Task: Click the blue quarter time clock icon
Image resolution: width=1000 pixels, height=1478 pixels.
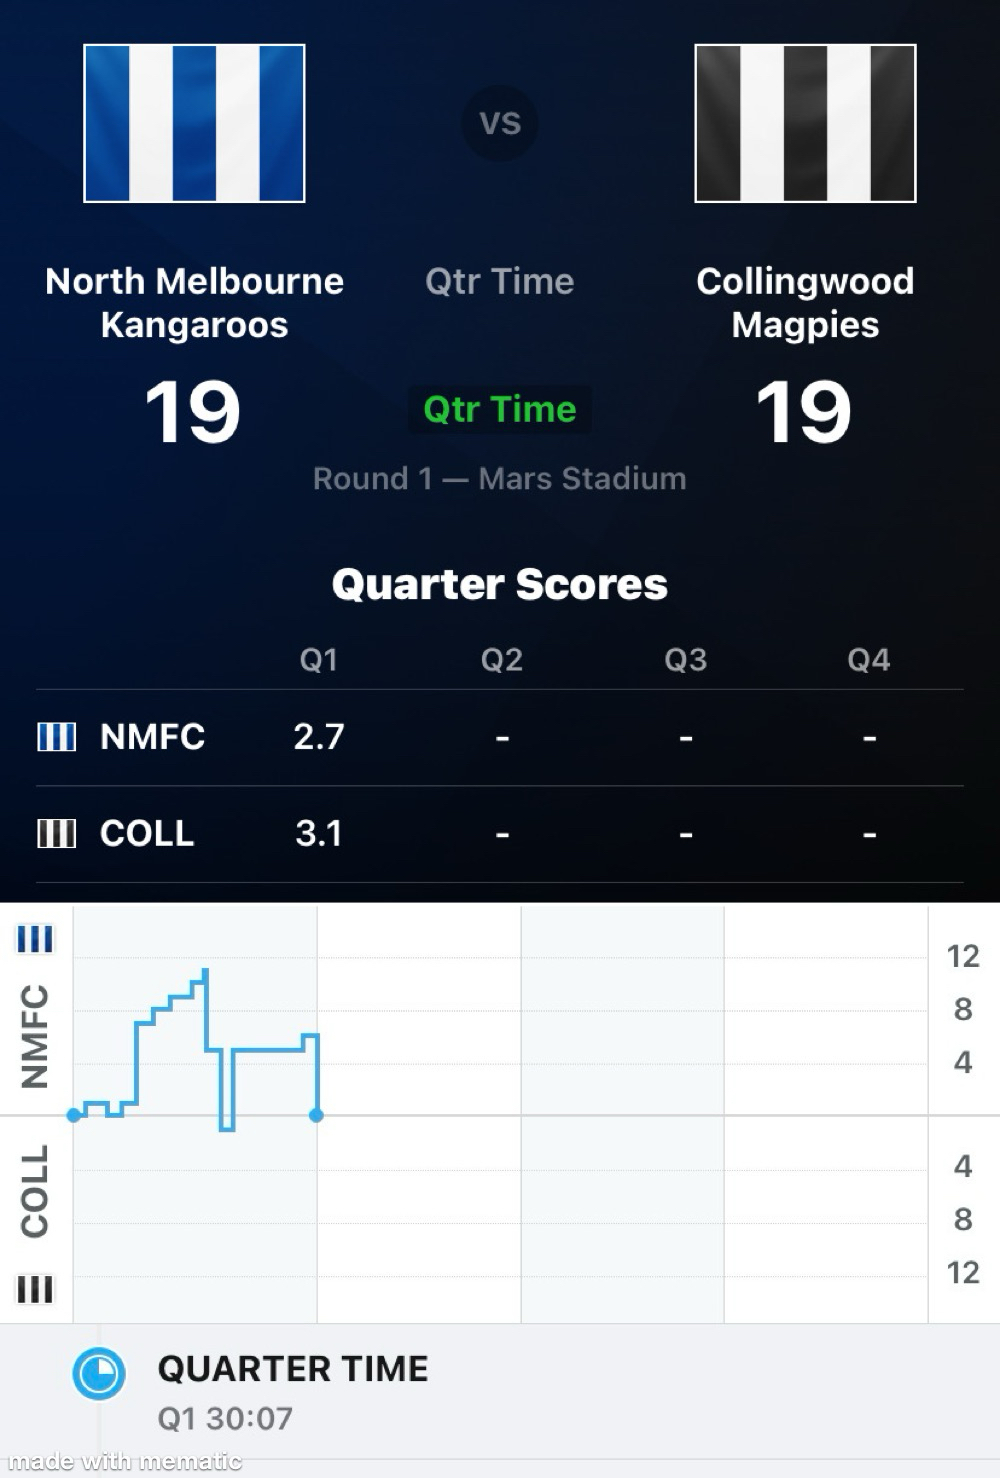Action: pos(99,1372)
